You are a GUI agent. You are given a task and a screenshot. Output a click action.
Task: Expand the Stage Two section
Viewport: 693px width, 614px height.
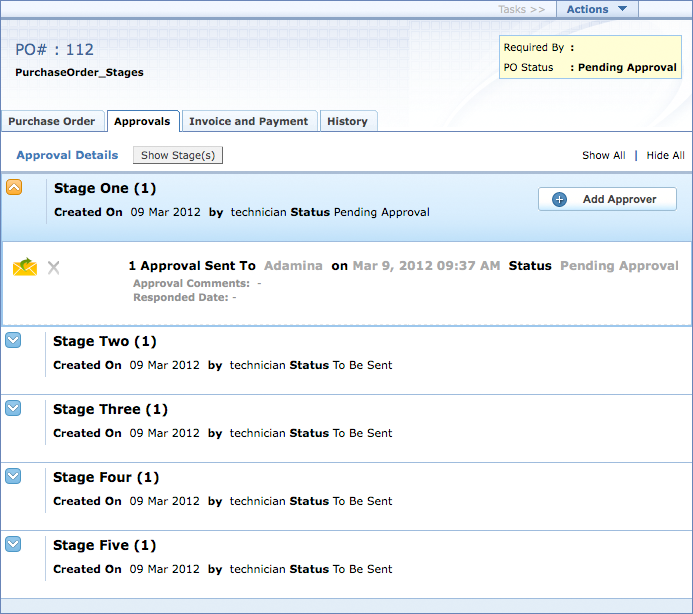13,340
